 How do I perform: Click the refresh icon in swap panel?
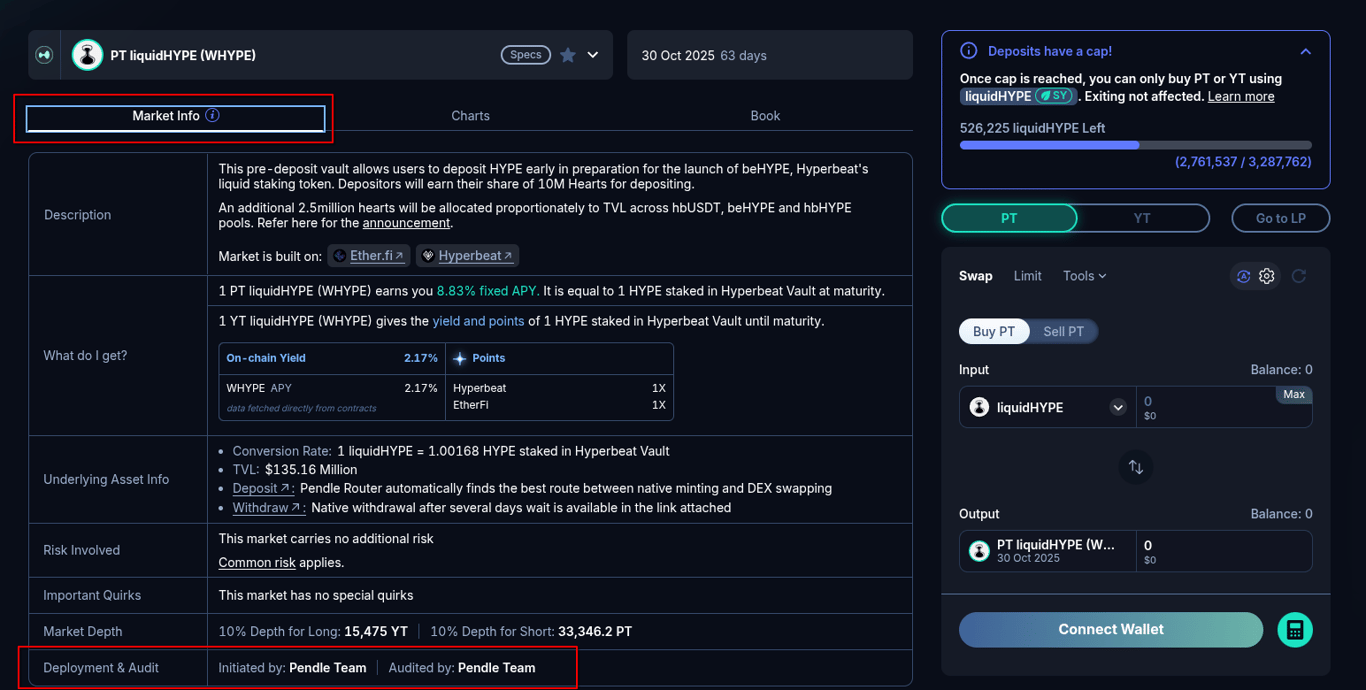1299,276
